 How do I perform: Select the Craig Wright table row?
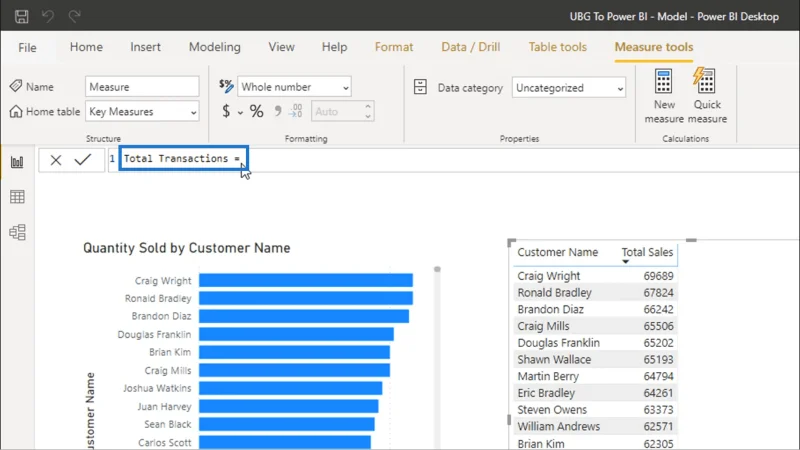(595, 276)
